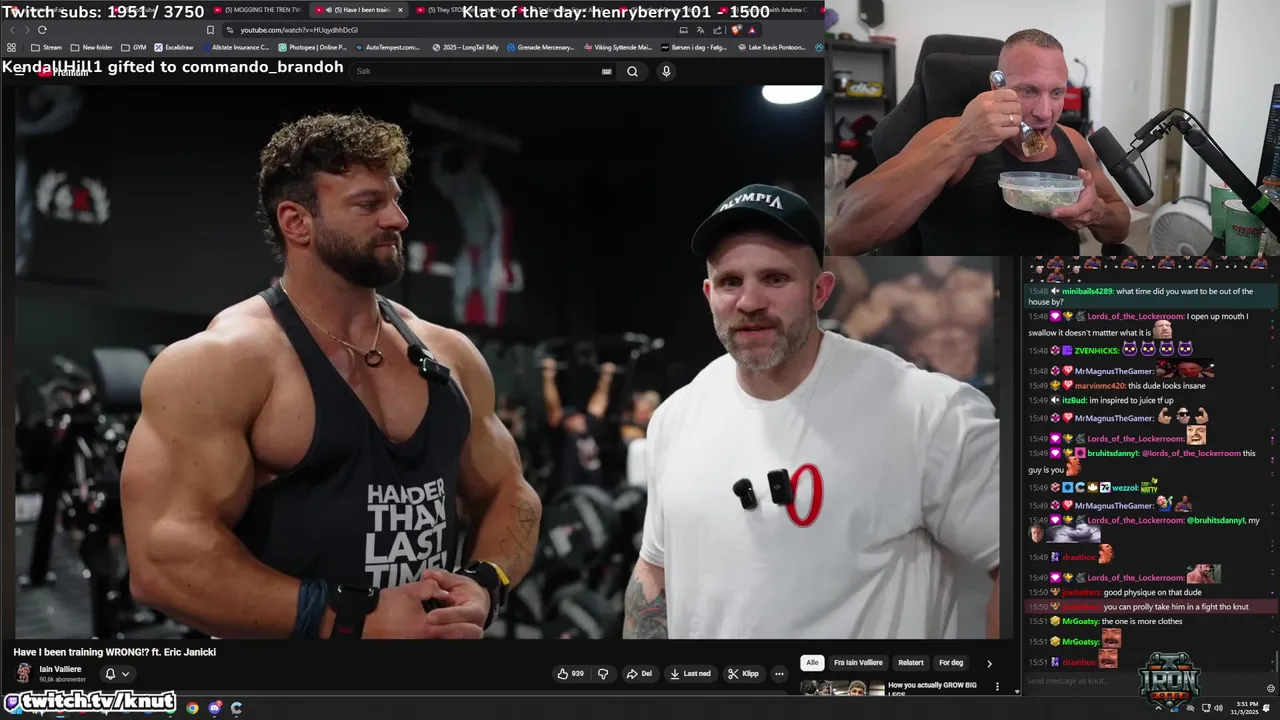Open the New folder bookmark folder
This screenshot has width=1280, height=720.
point(91,47)
